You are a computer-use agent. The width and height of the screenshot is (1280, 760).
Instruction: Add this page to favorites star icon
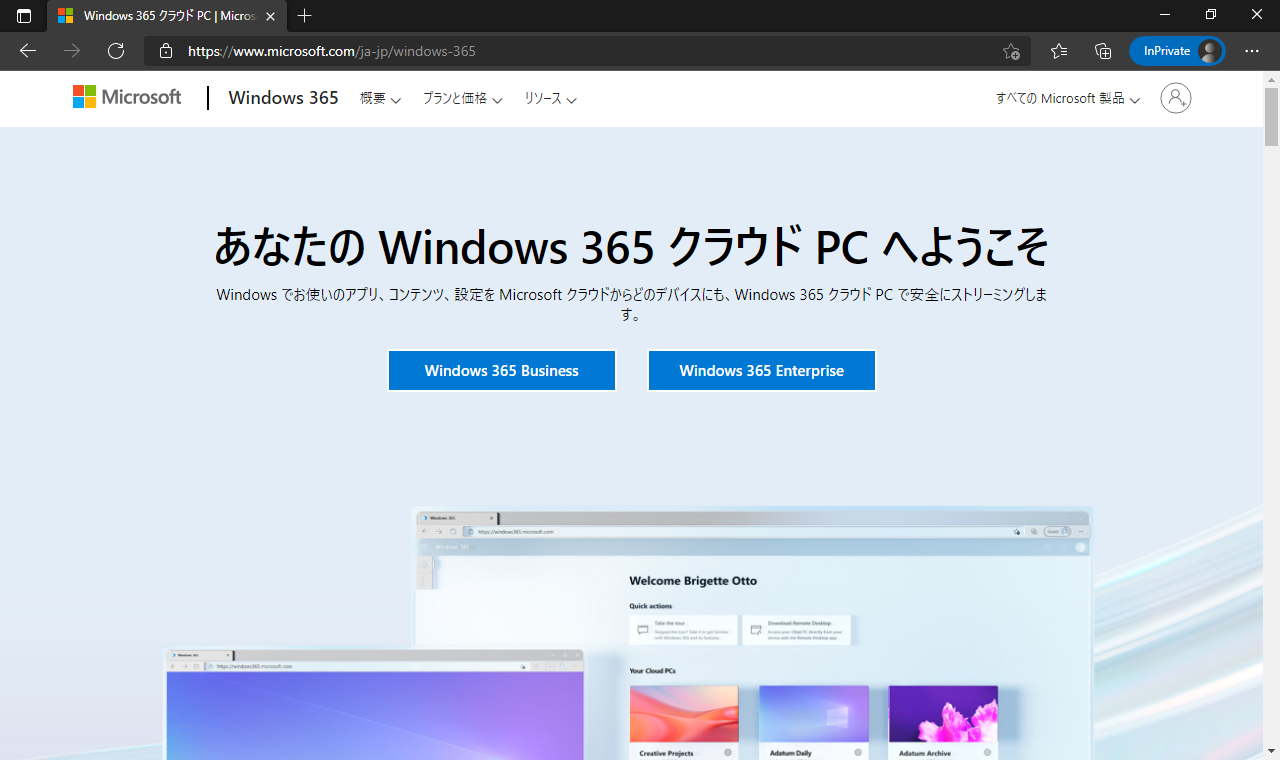[1011, 51]
